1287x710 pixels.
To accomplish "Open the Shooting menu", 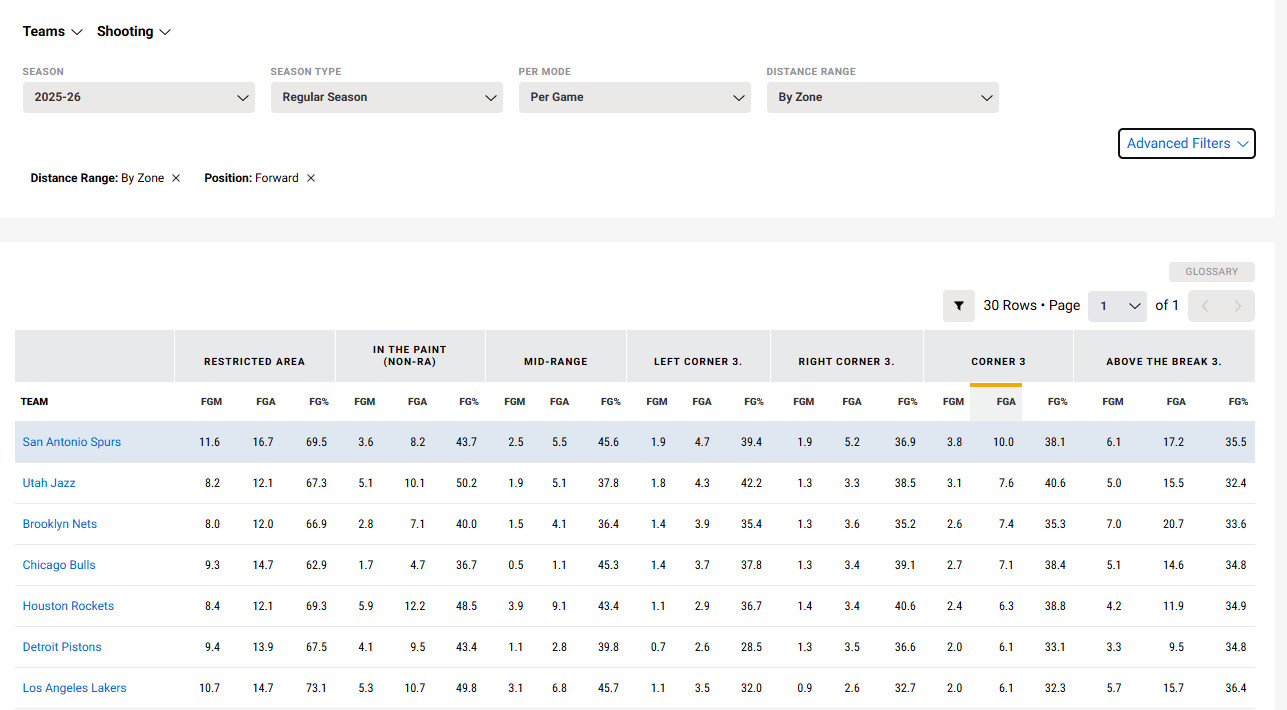I will (134, 31).
